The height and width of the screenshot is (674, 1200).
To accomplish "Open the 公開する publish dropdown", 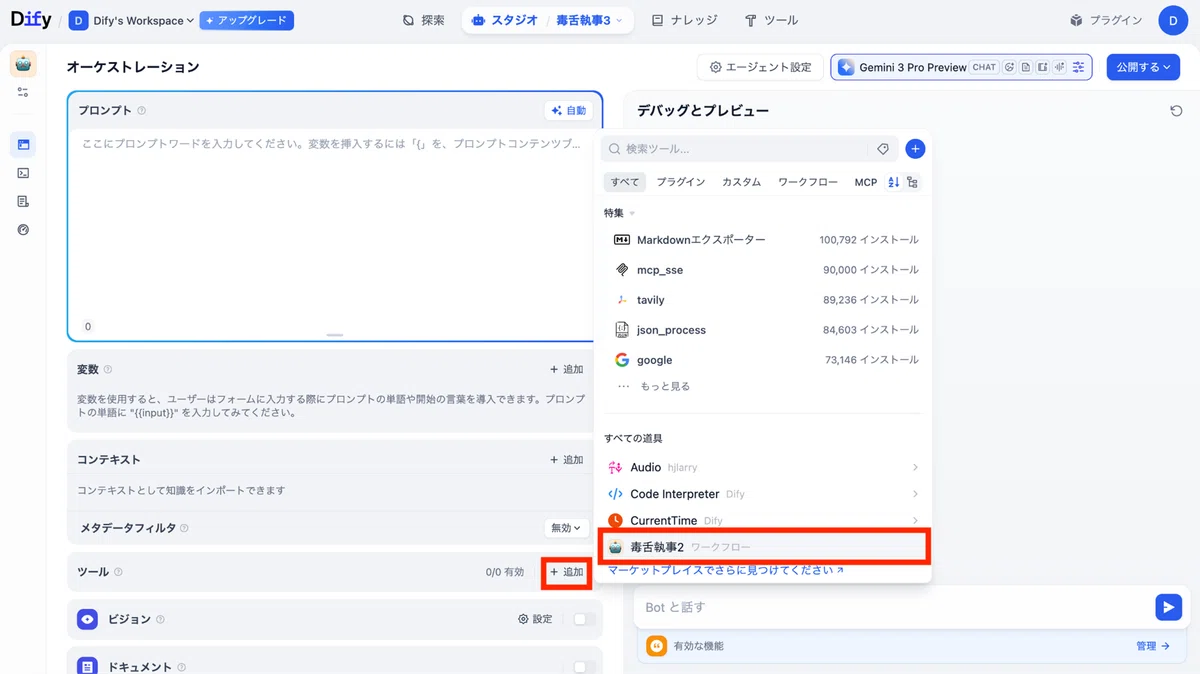I will pos(1143,67).
